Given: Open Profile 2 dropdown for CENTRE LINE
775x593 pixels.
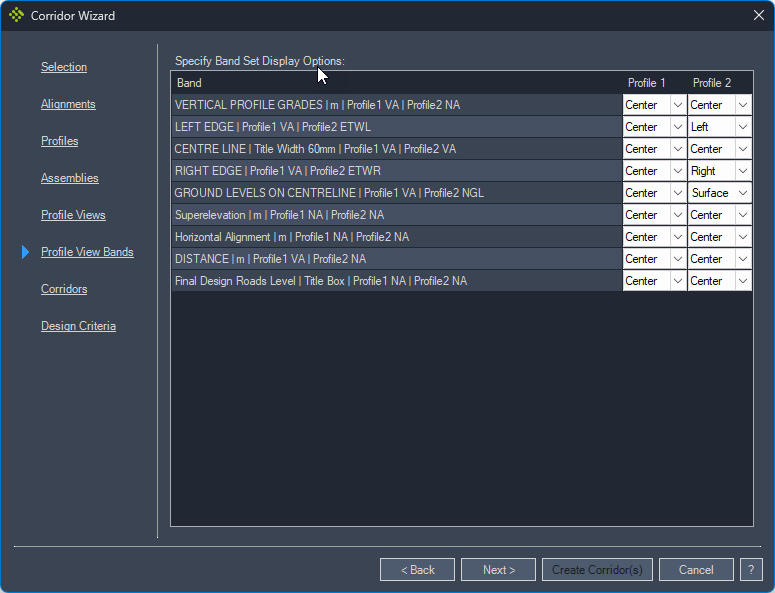Looking at the screenshot, I should [720, 149].
